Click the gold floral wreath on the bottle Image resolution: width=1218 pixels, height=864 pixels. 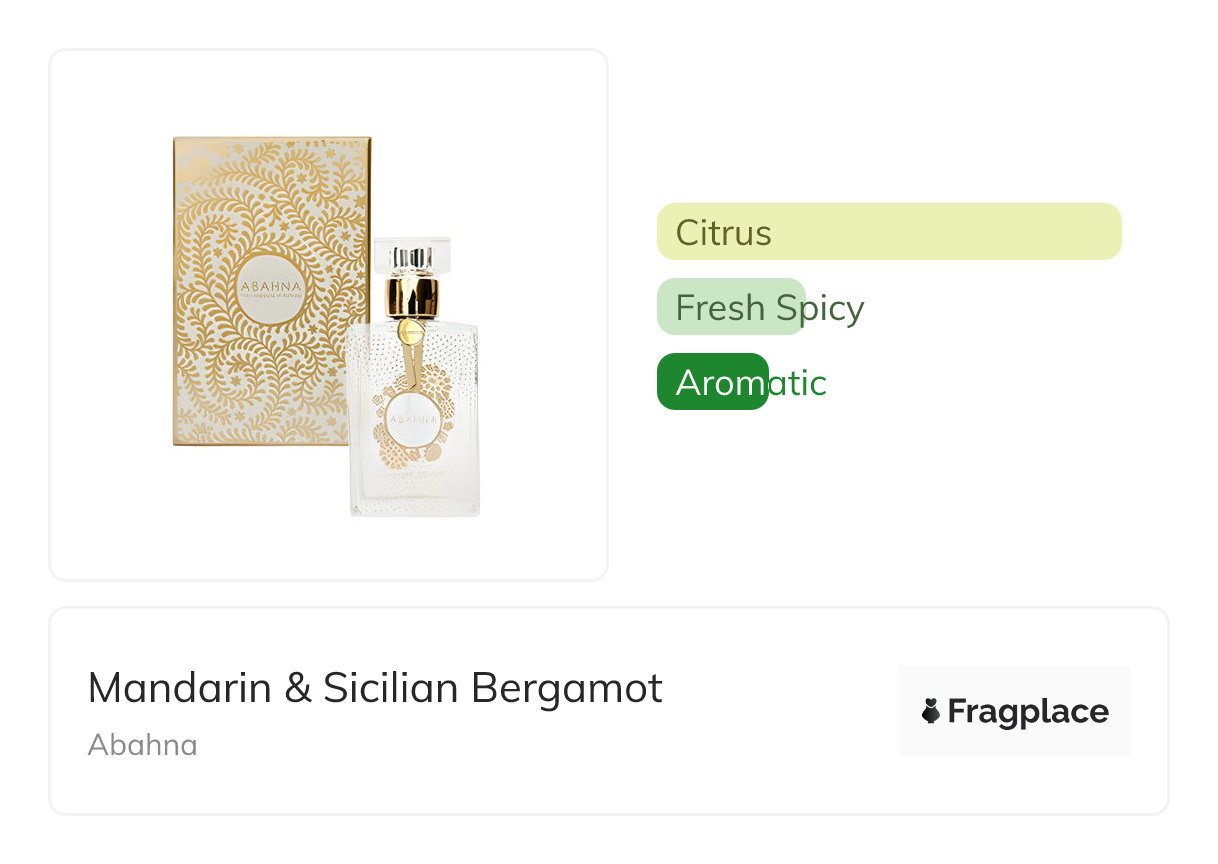click(385, 440)
